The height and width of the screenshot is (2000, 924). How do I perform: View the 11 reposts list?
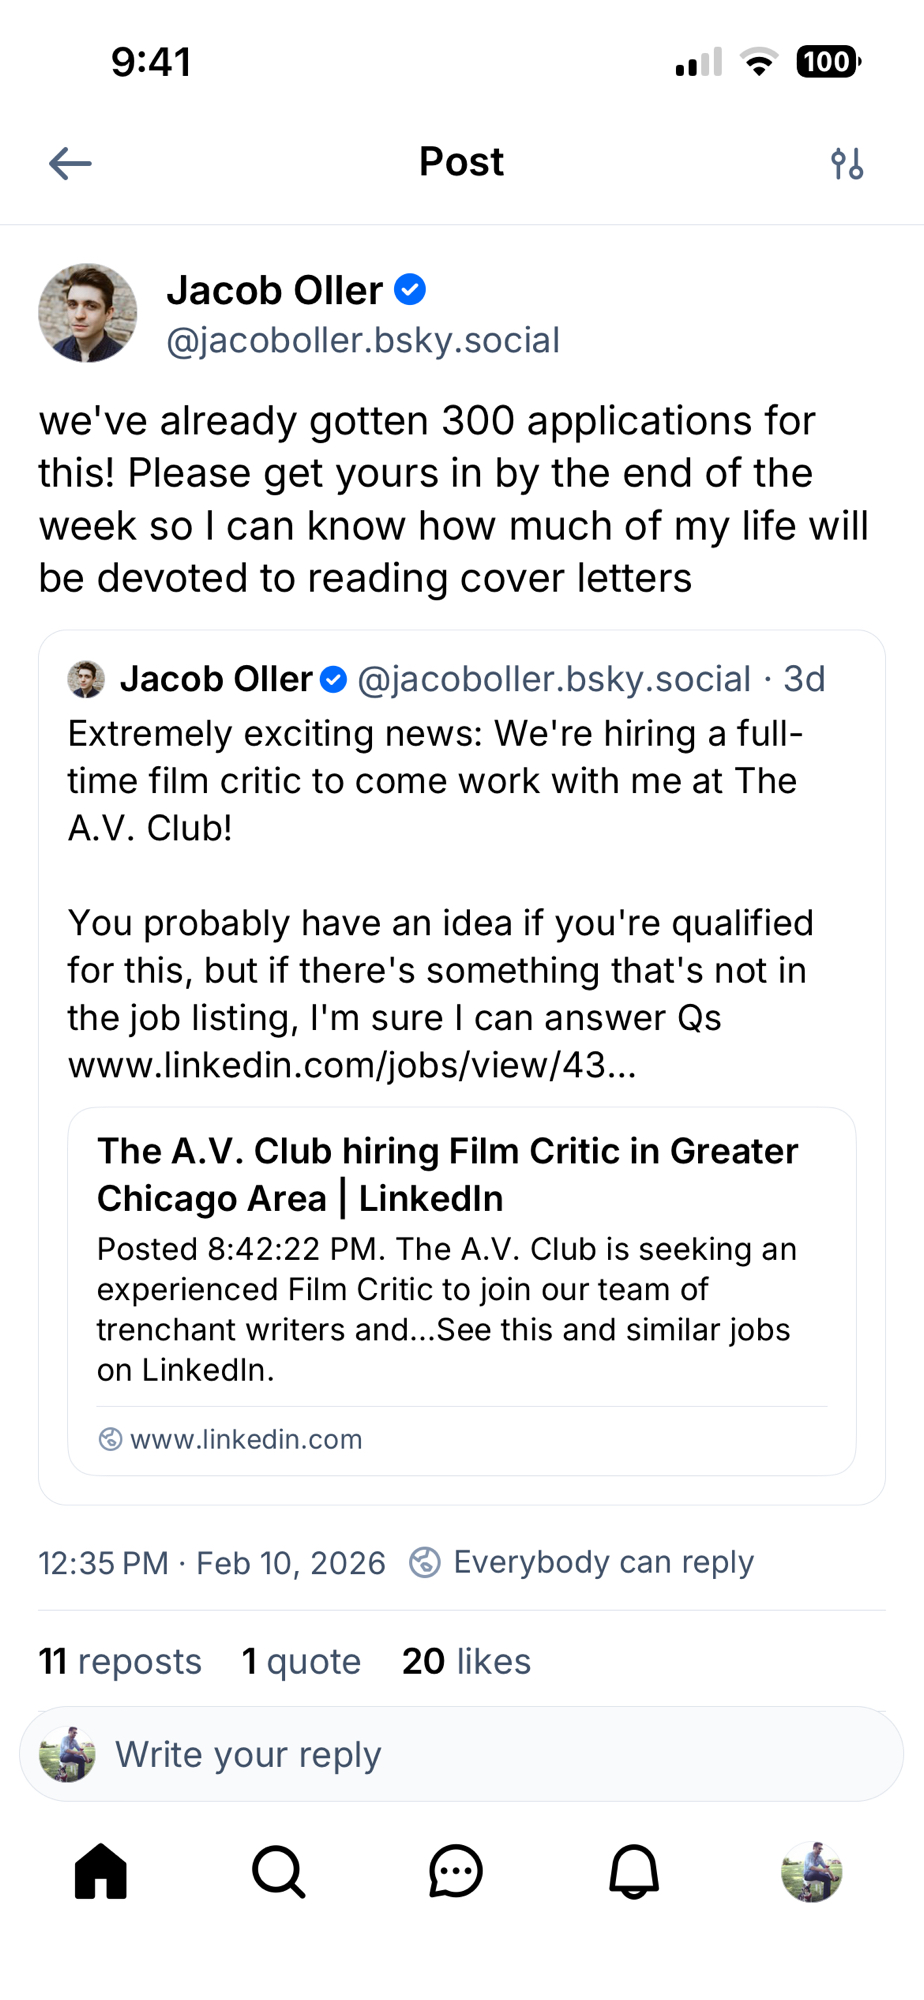120,1661
